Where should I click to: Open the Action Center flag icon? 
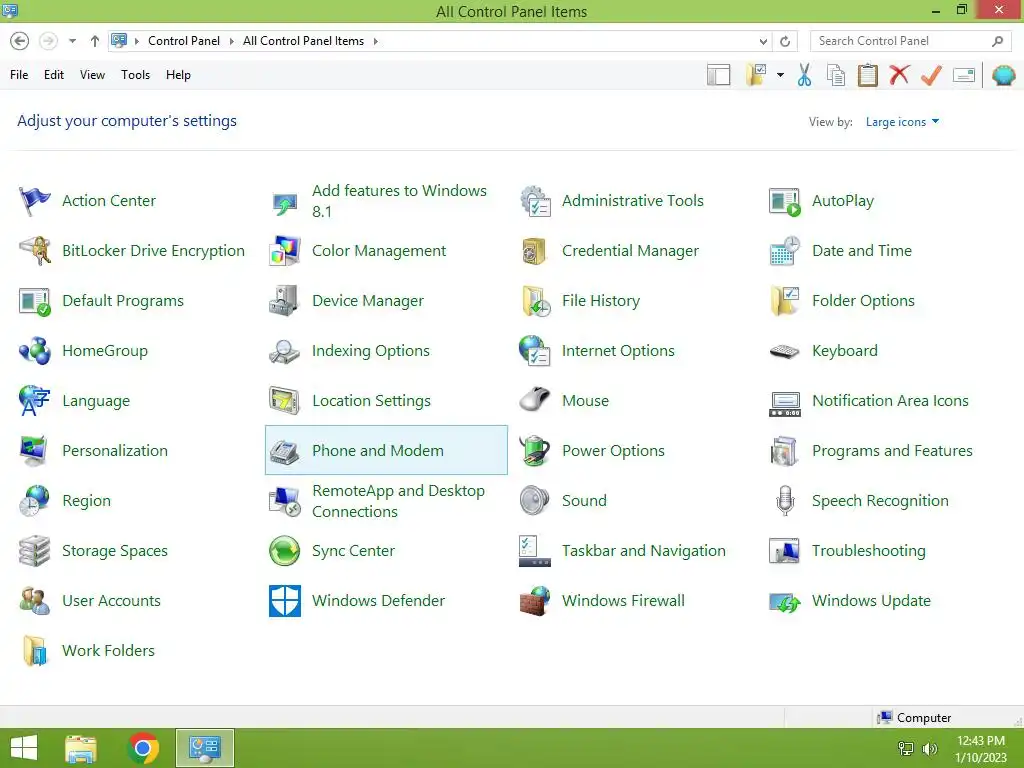click(35, 200)
